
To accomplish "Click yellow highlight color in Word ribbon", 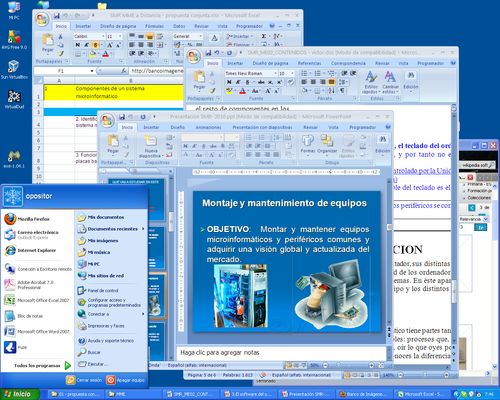I will click(229, 91).
